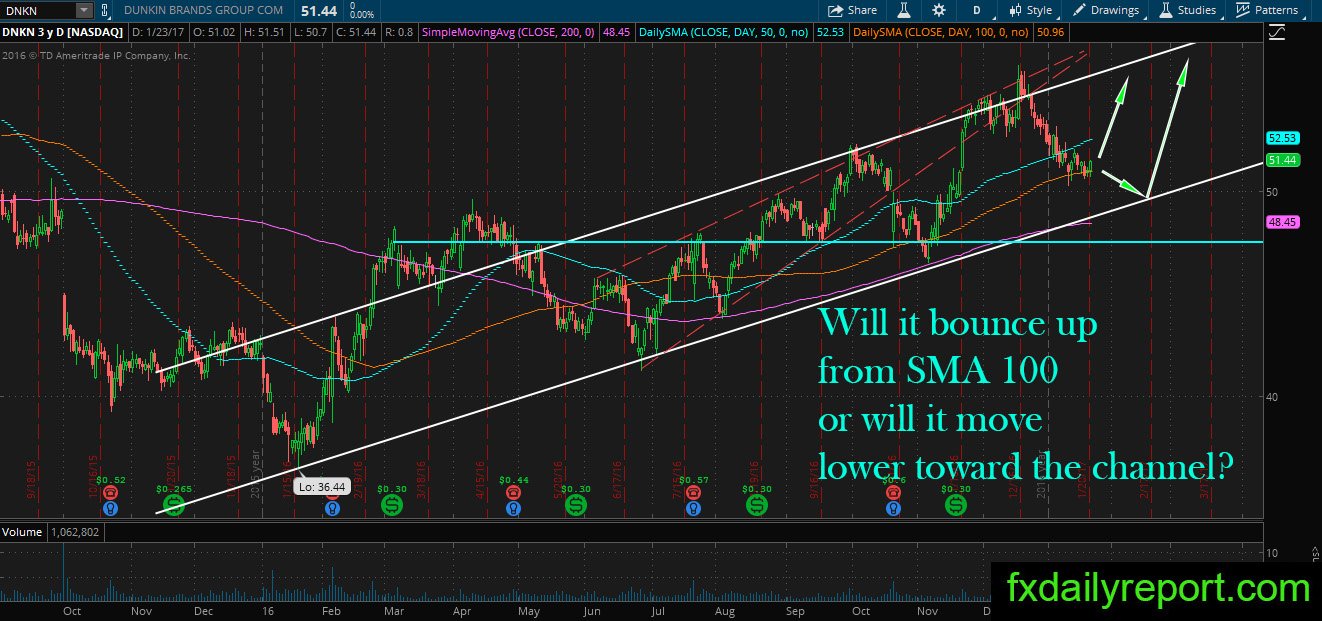The width and height of the screenshot is (1322, 621).
Task: Expand the Drawings dropdown corner arrow
Action: coord(1144,17)
